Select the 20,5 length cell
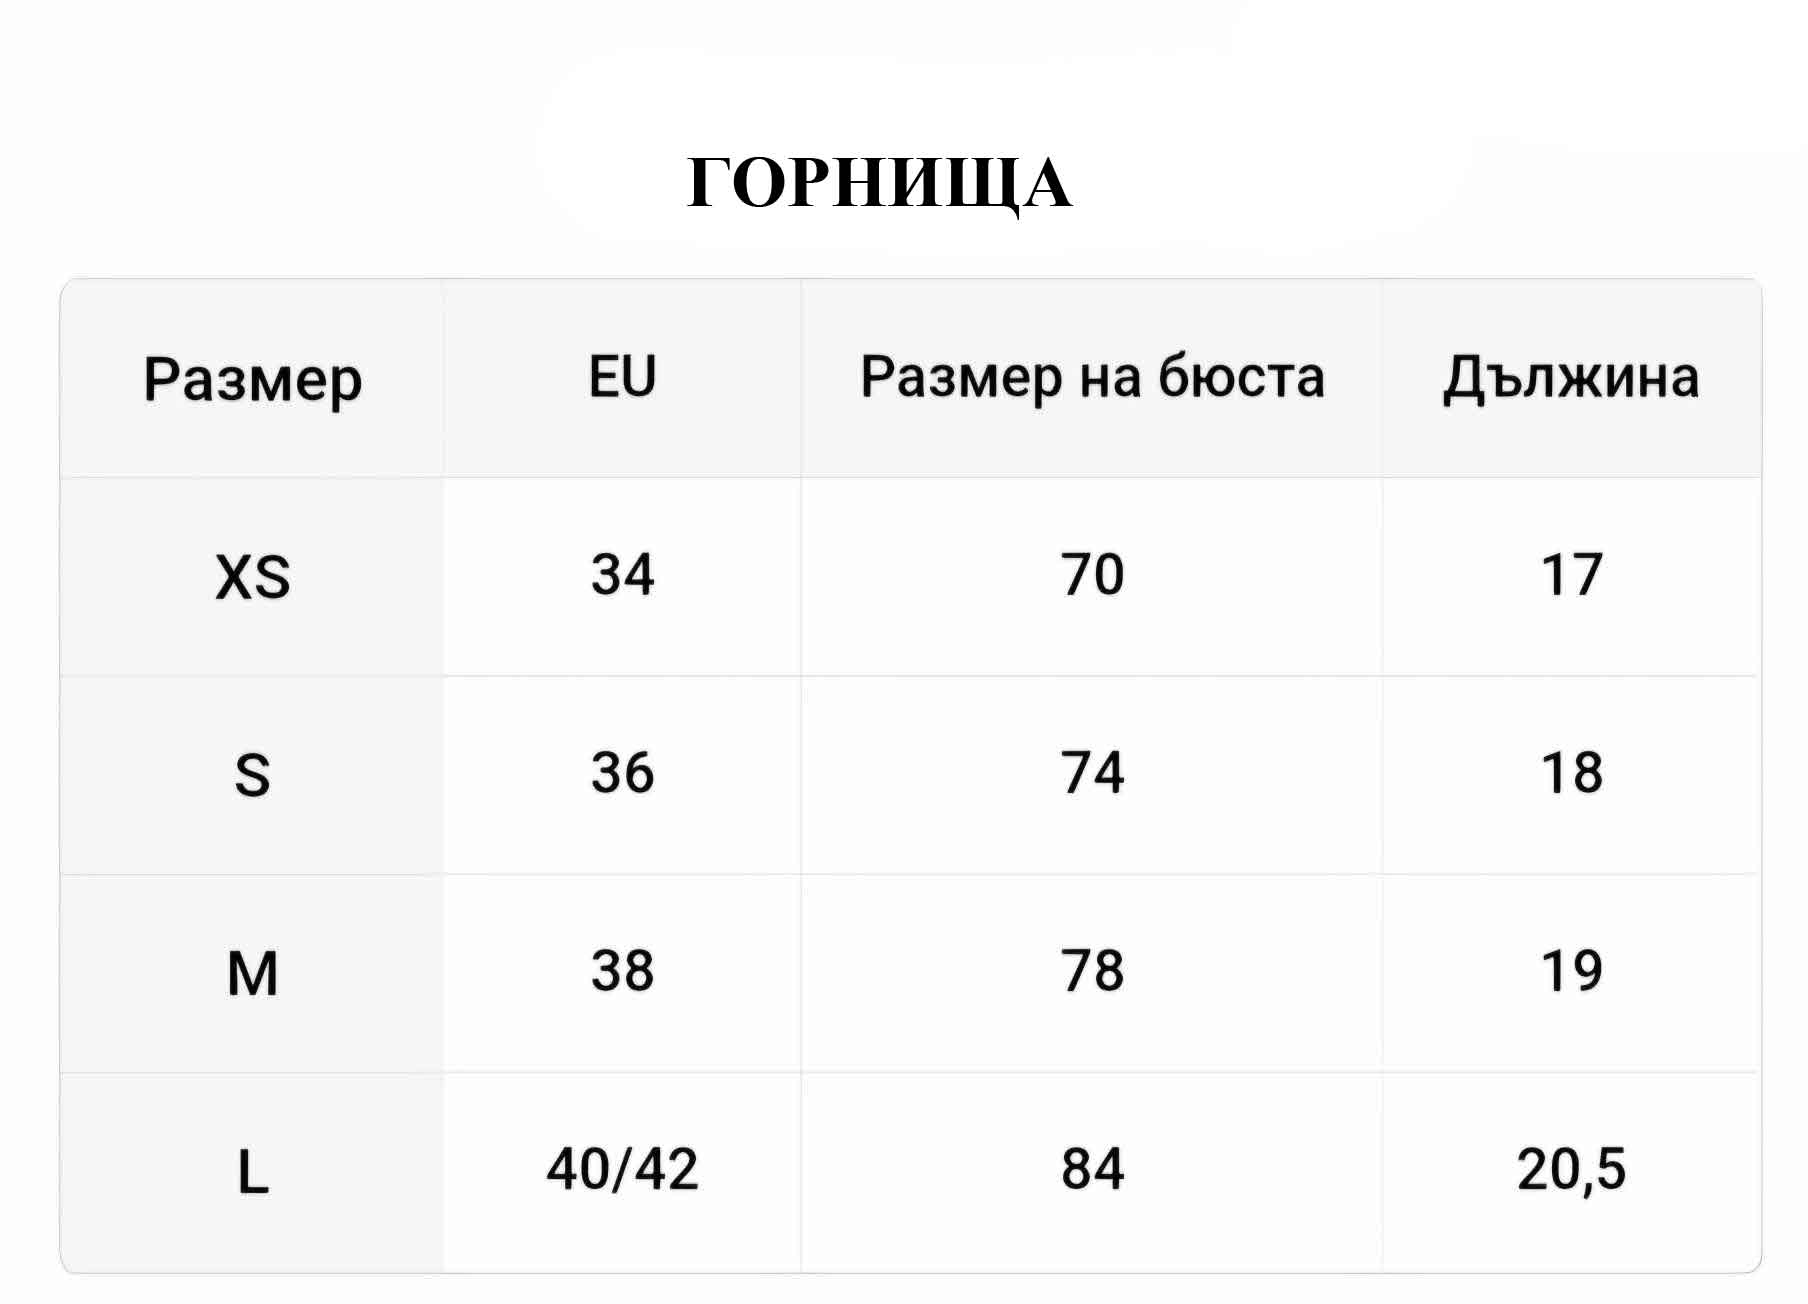 point(1571,1169)
